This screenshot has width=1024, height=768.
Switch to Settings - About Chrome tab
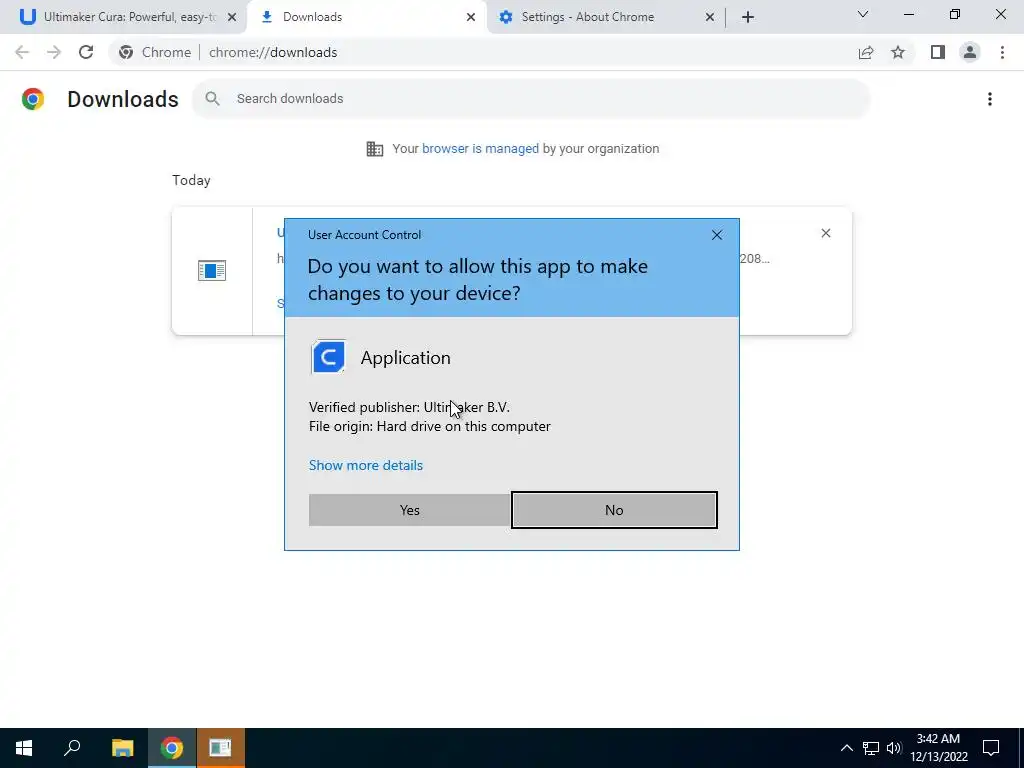[x=607, y=17]
